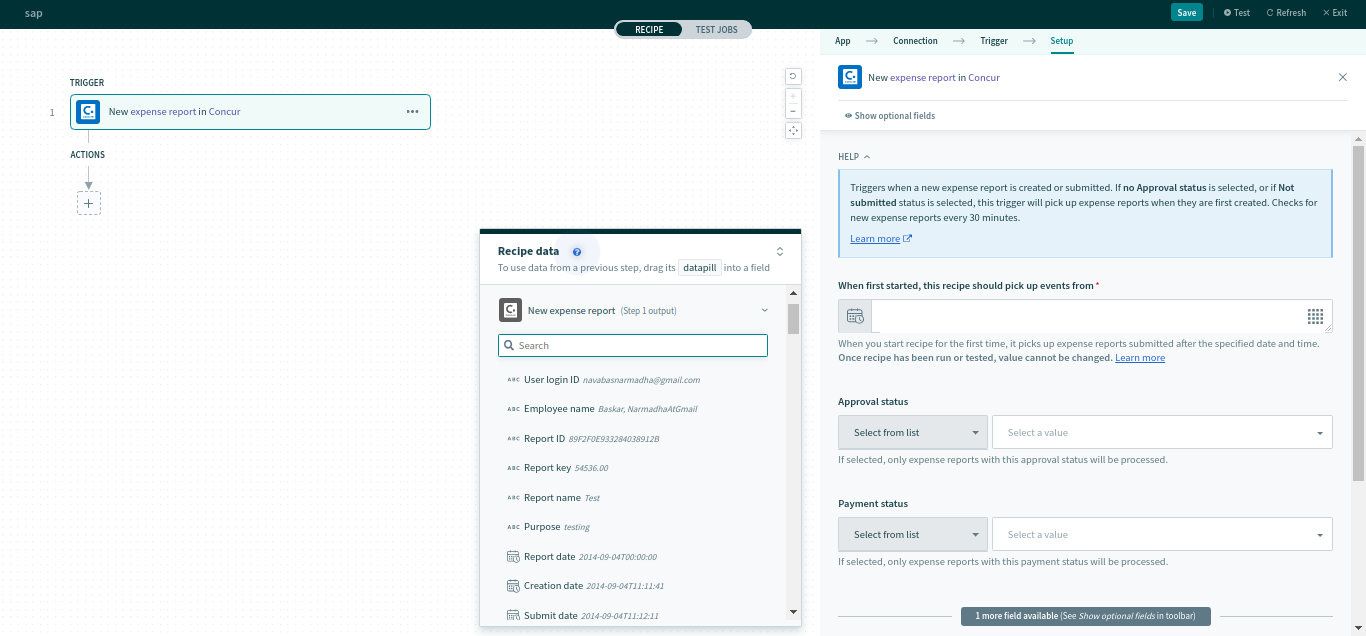Open the Approval status Select from list dropdown
Screen dimensions: 1366x636
click(x=911, y=431)
